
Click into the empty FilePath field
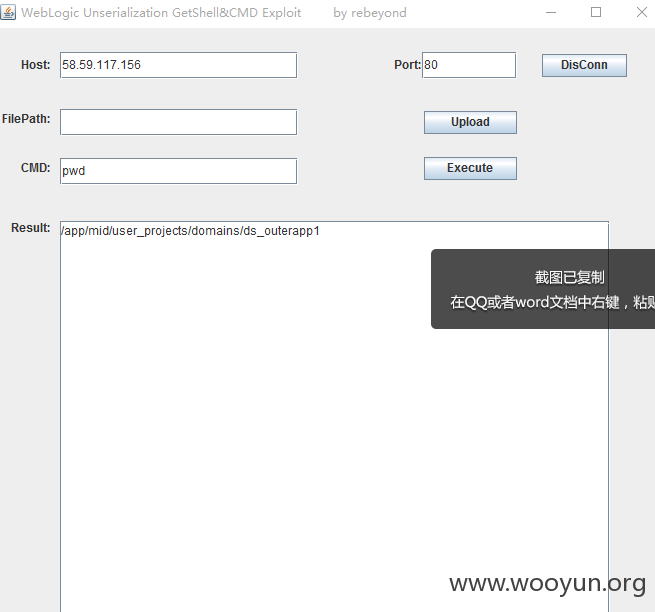point(178,122)
